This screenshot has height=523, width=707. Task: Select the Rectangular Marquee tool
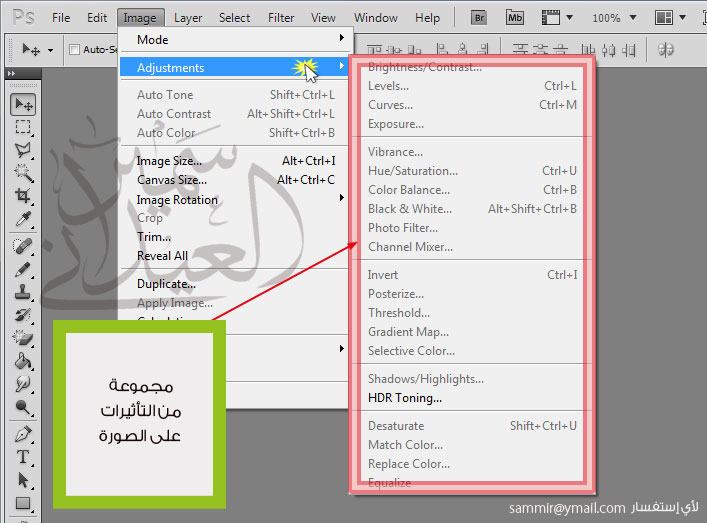coord(23,127)
